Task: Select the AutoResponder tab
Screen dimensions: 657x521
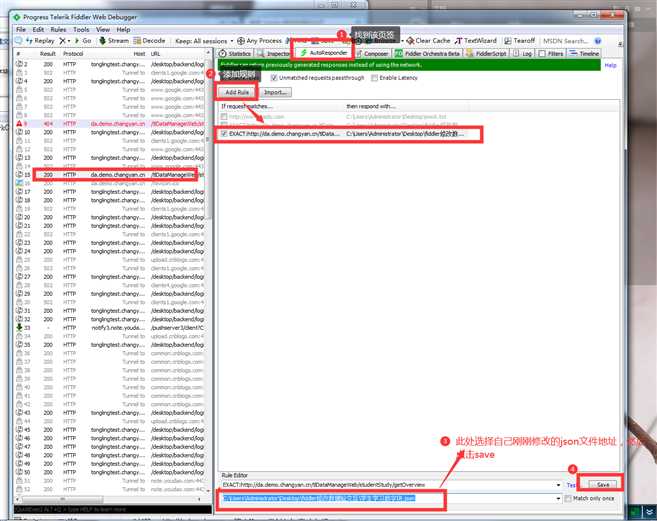Action: [323, 53]
